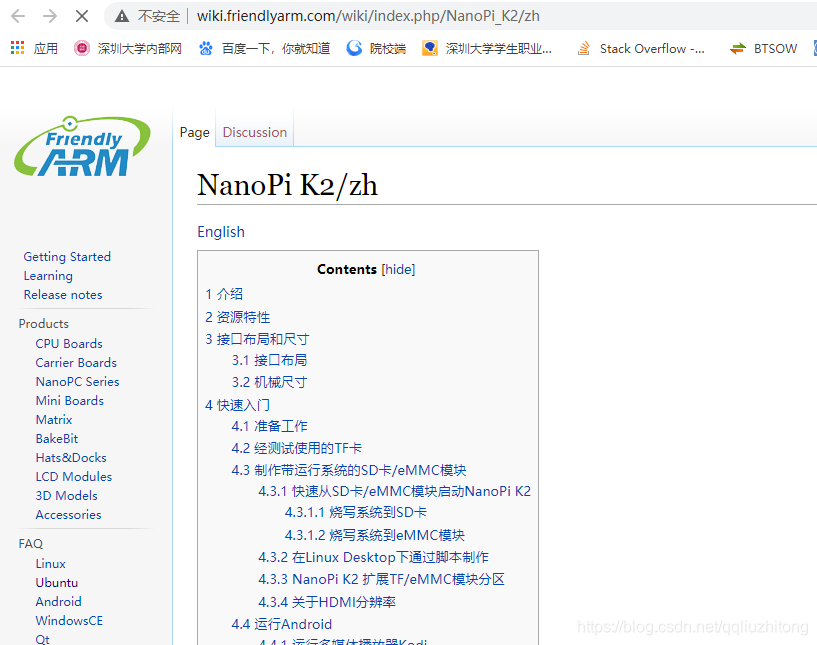Open the Qt FAQ link
Viewport: 817px width, 645px height.
pos(43,639)
